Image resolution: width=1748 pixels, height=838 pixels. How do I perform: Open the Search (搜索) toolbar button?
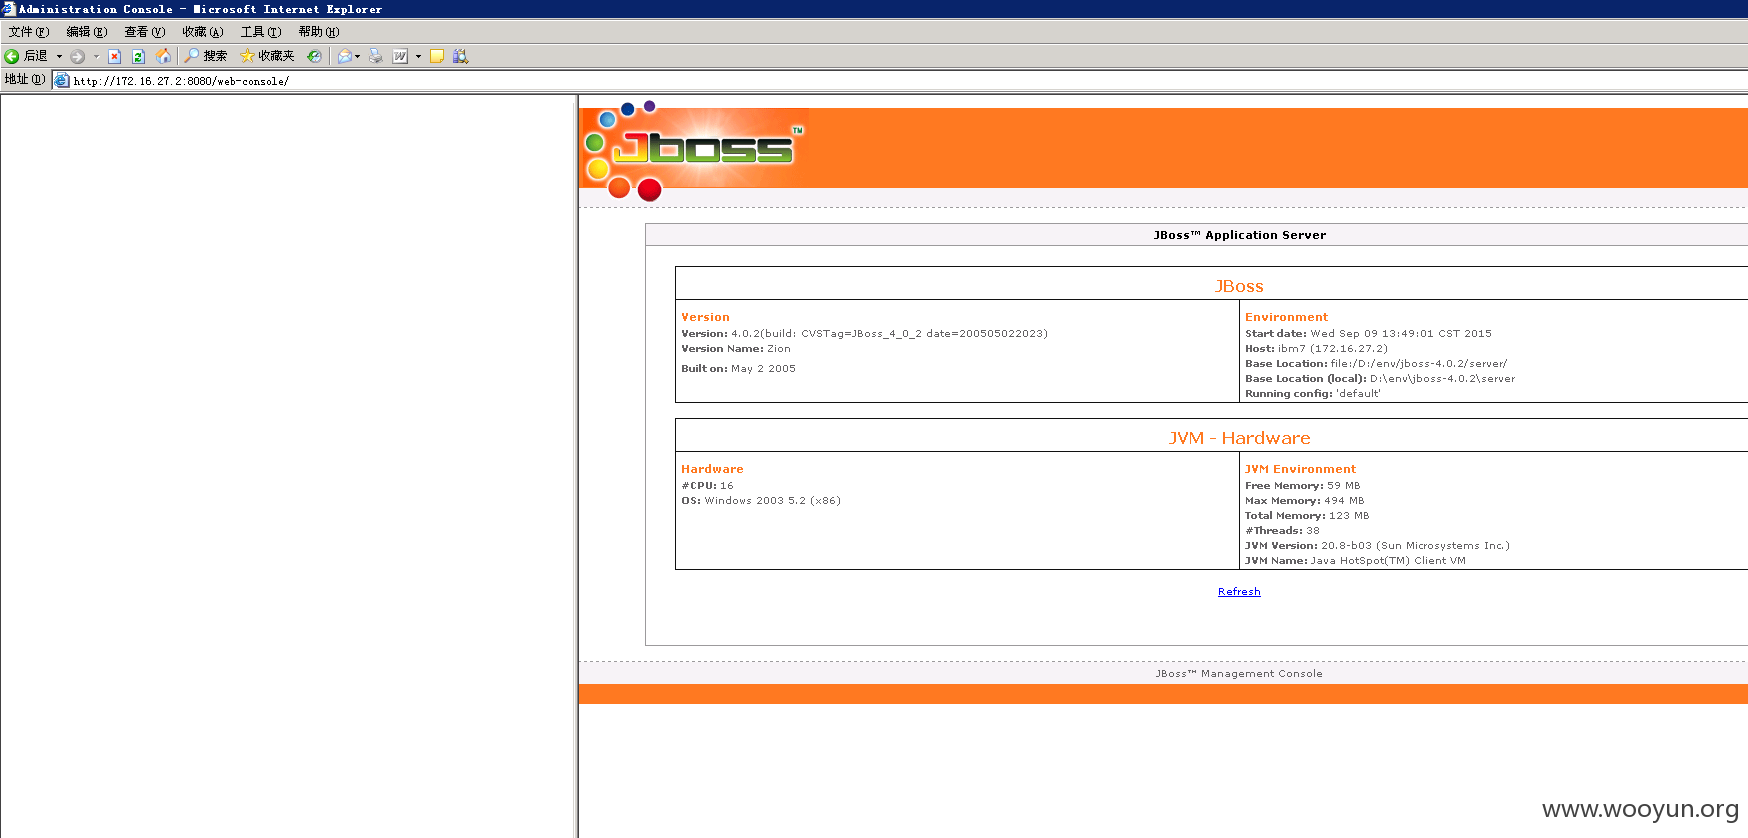click(205, 56)
